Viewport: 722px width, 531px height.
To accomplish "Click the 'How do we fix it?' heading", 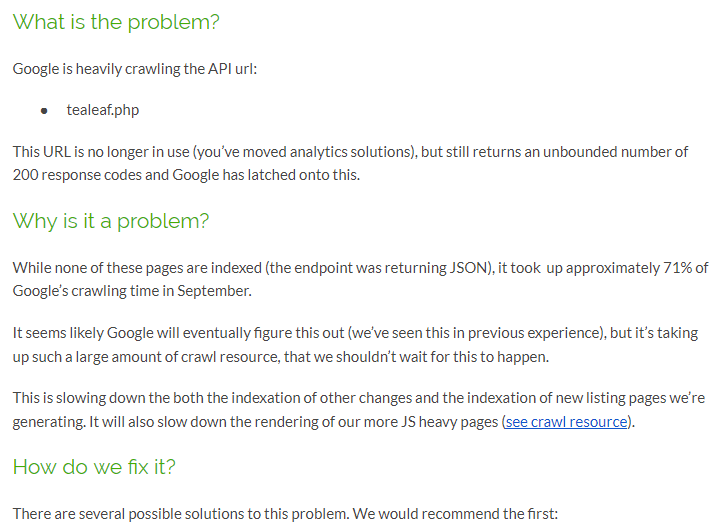I will [x=94, y=467].
